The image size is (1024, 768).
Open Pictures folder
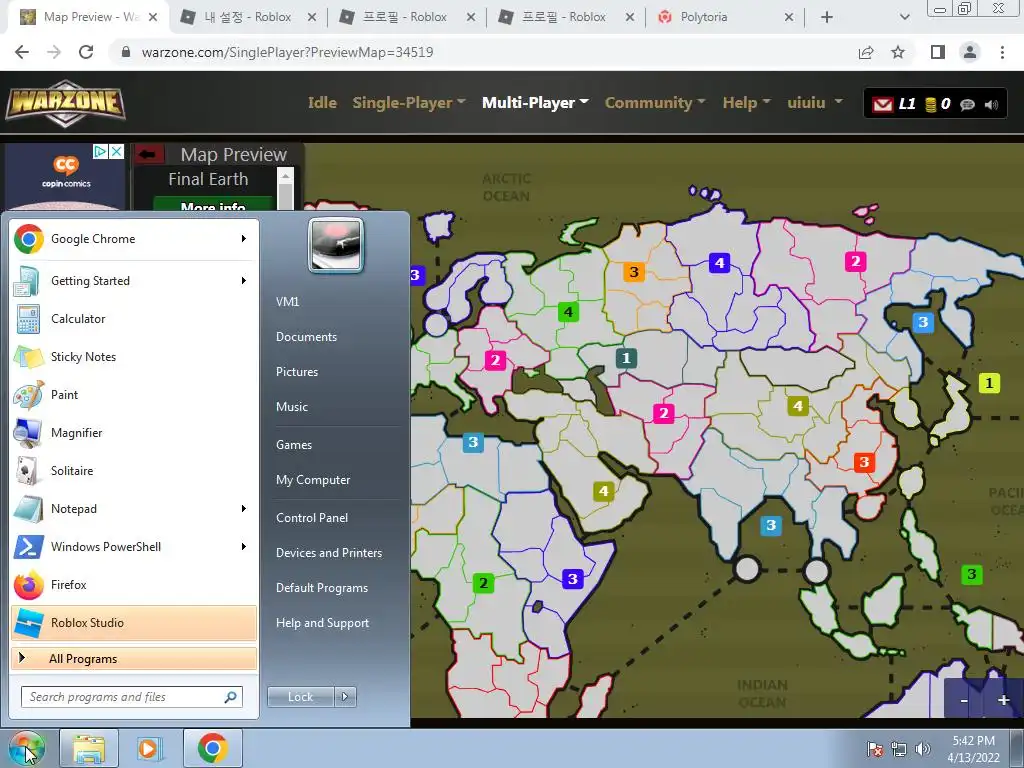297,372
